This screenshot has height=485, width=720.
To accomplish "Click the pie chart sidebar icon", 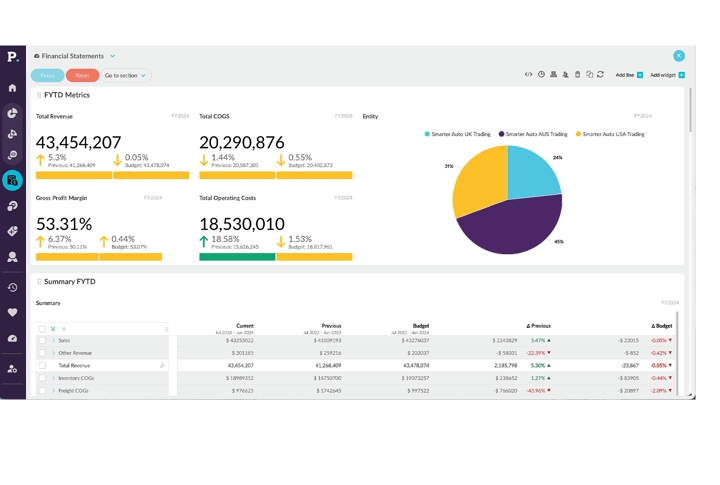I will click(x=13, y=113).
